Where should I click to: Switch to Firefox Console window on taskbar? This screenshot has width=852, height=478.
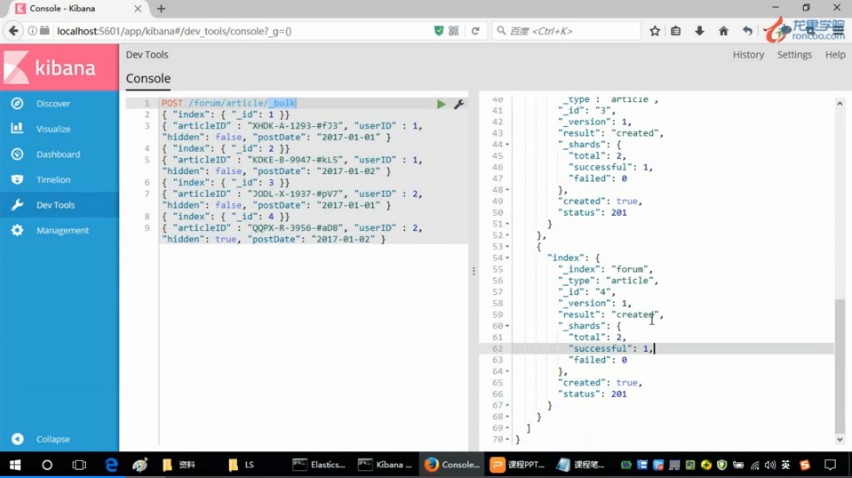click(x=453, y=465)
